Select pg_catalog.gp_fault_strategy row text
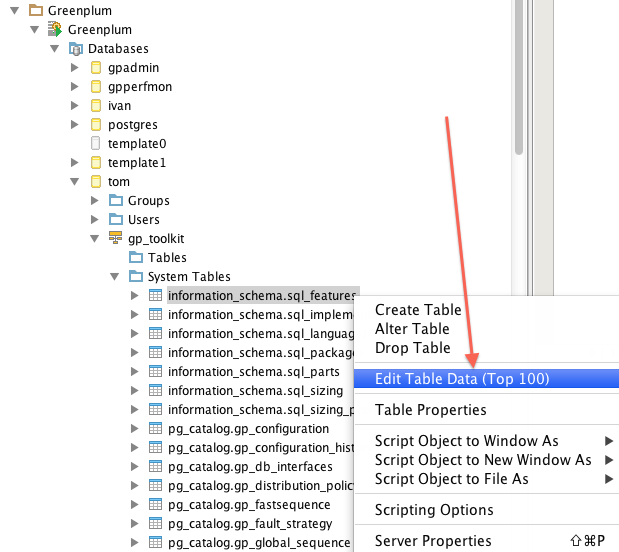 (250, 524)
